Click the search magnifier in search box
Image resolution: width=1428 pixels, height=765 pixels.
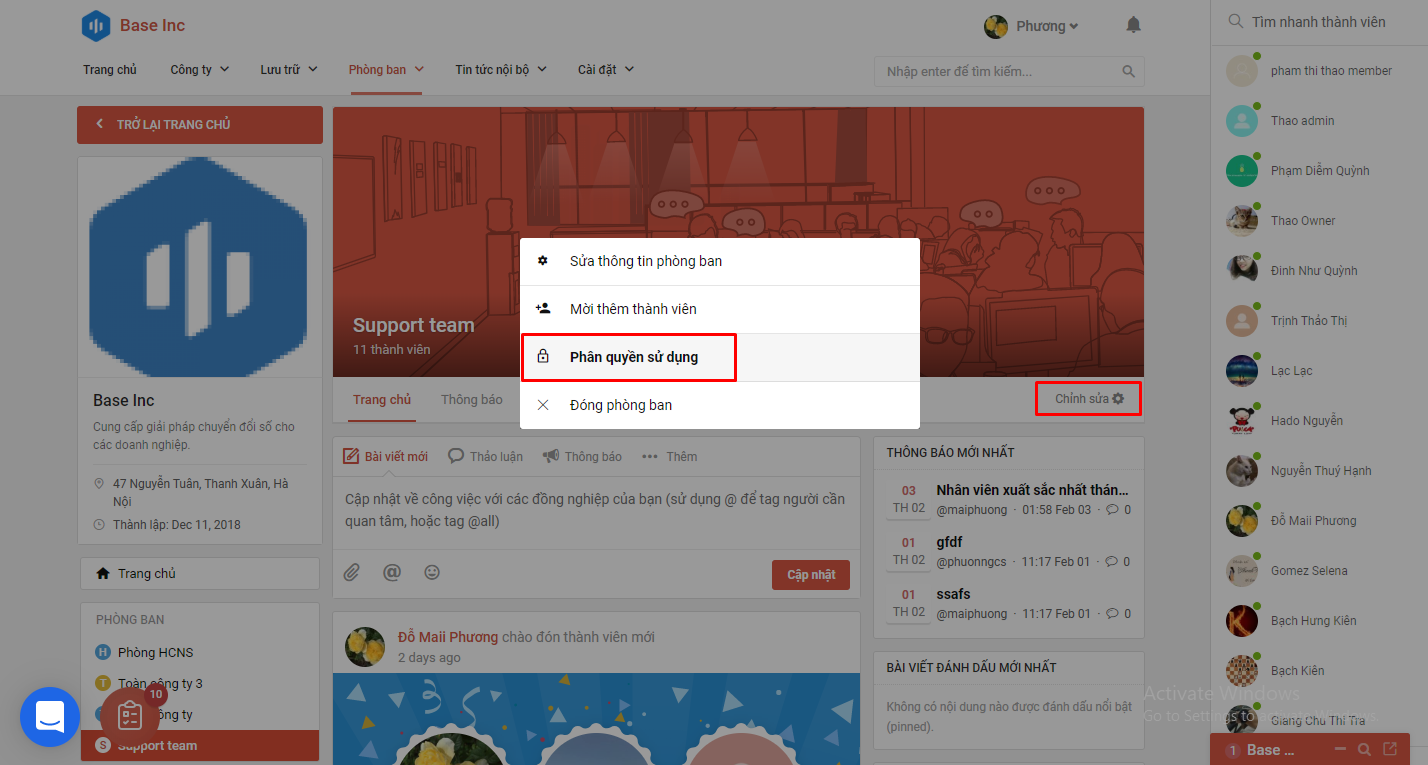click(x=1129, y=72)
